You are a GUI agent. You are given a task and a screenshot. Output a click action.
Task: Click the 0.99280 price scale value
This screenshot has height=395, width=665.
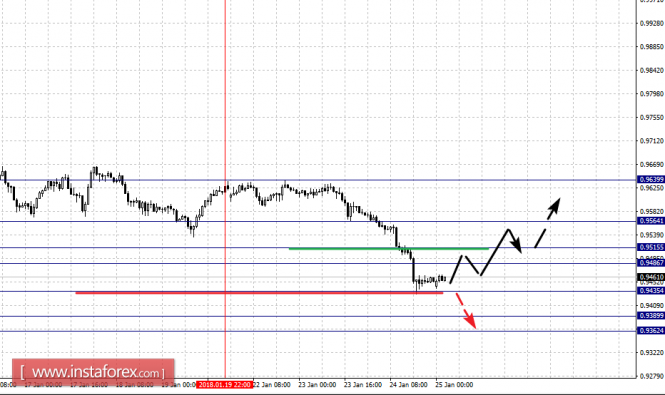[652, 23]
